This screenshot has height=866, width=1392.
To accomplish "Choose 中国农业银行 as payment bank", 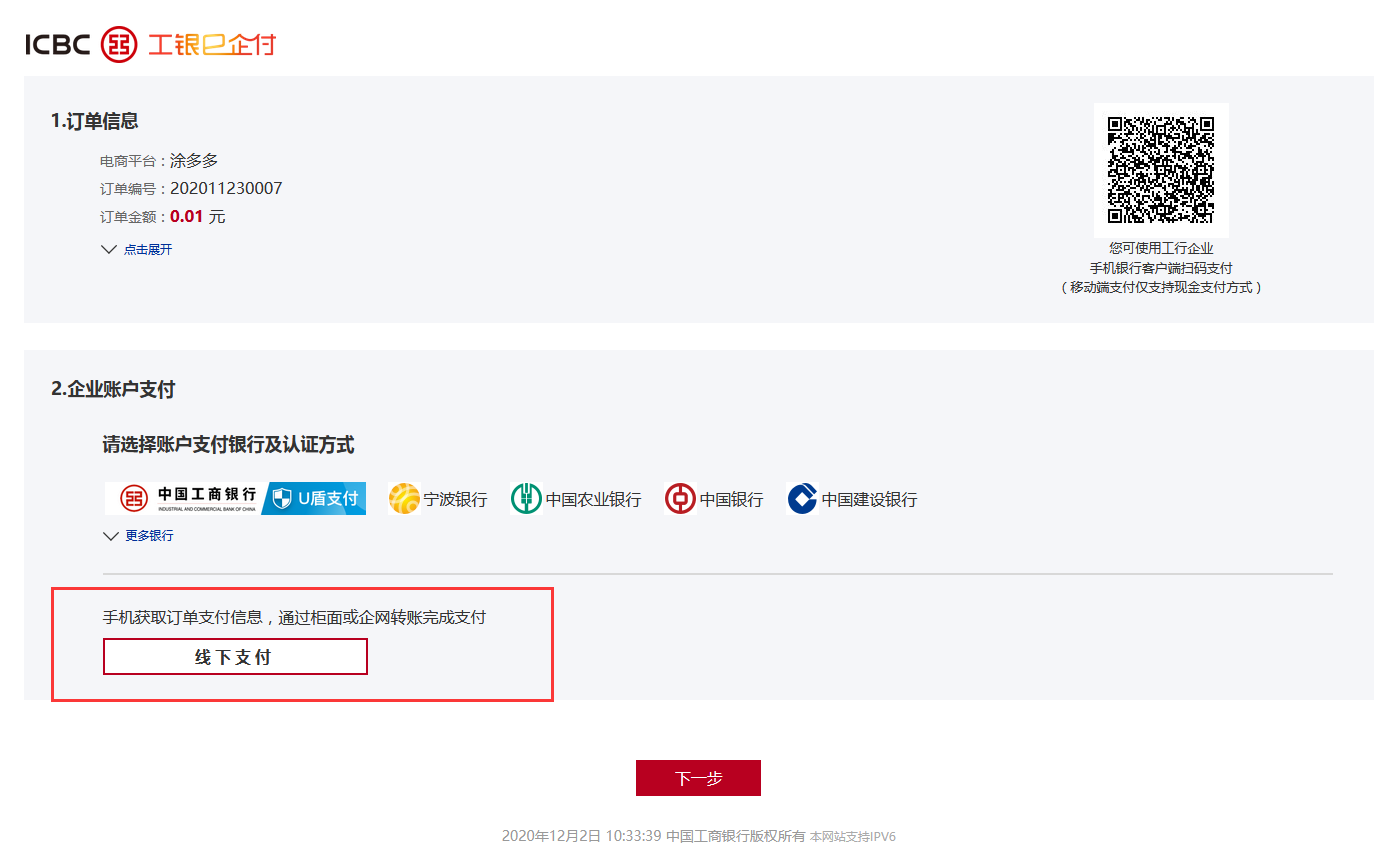I will coord(576,498).
